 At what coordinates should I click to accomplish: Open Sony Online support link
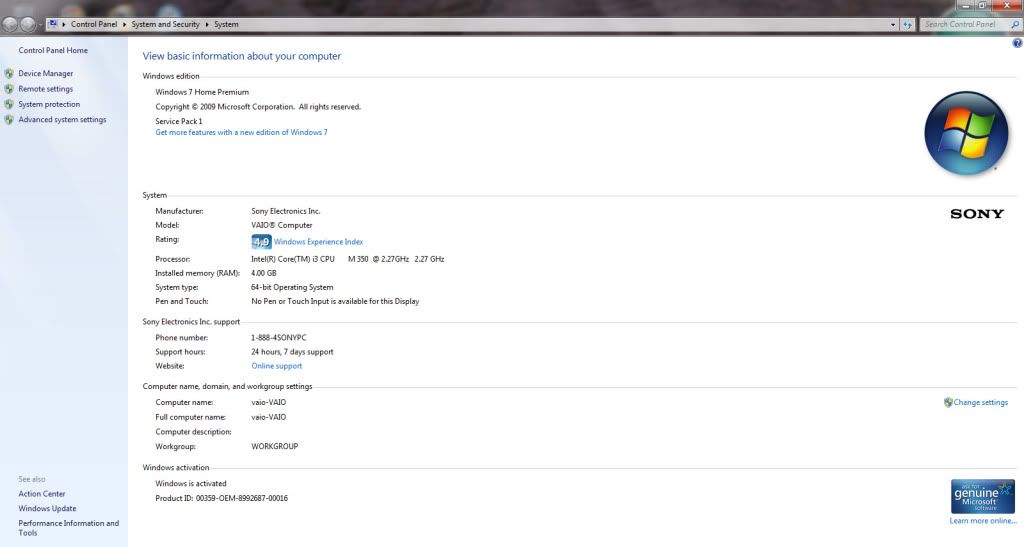tap(277, 366)
